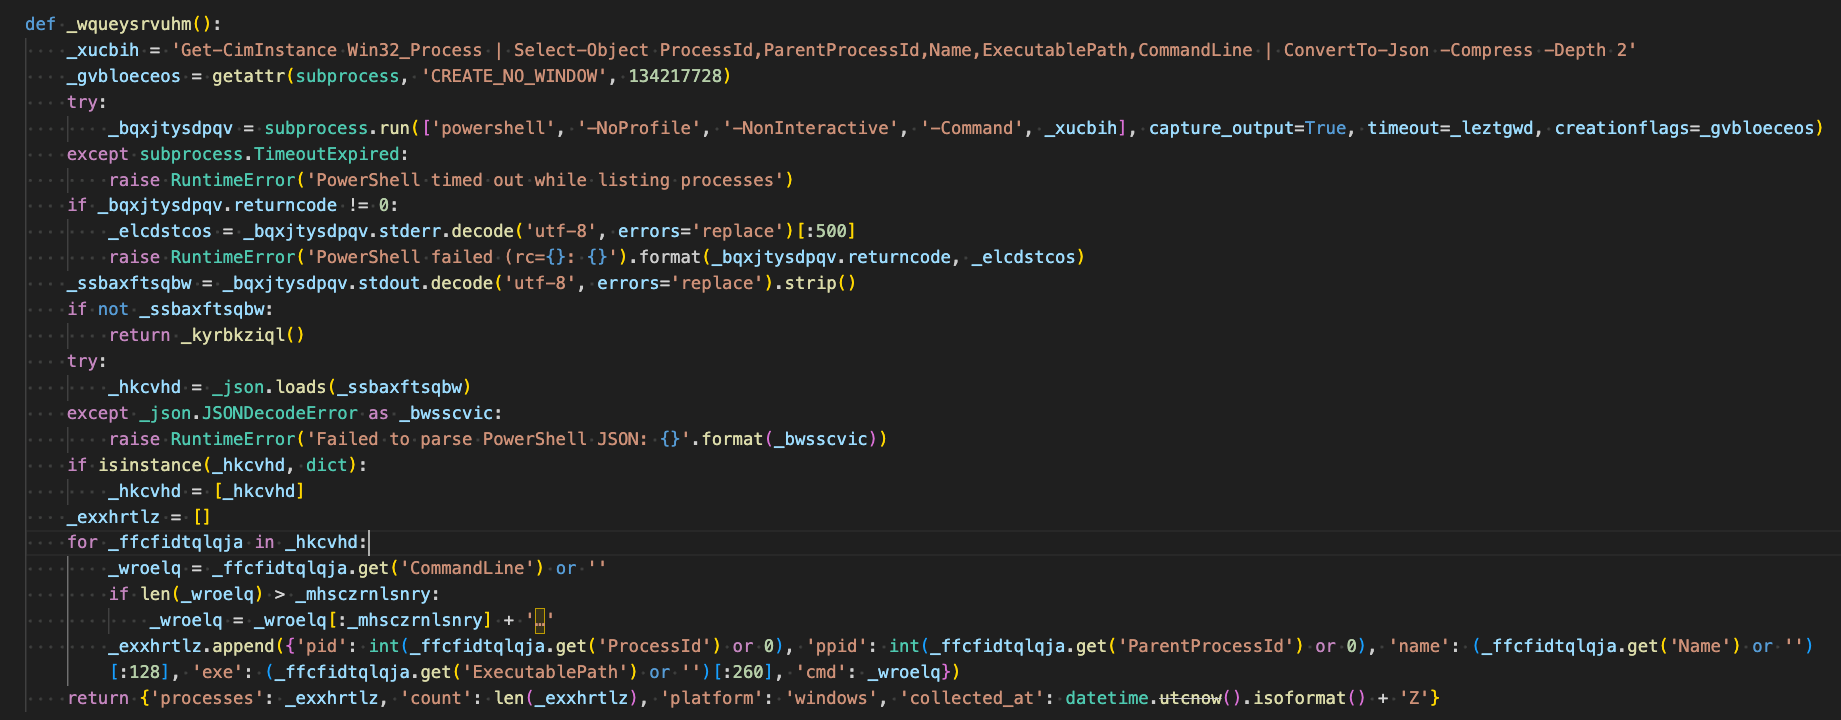The width and height of the screenshot is (1841, 720).
Task: Click the _elcdstcos variable assignment
Action: tap(160, 231)
